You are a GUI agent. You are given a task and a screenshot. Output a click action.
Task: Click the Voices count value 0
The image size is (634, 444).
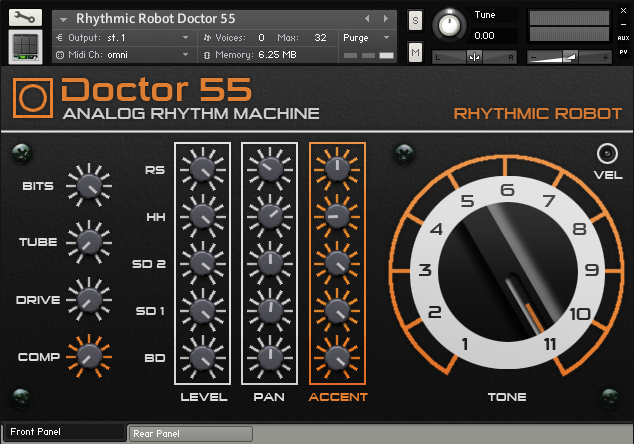(x=261, y=38)
